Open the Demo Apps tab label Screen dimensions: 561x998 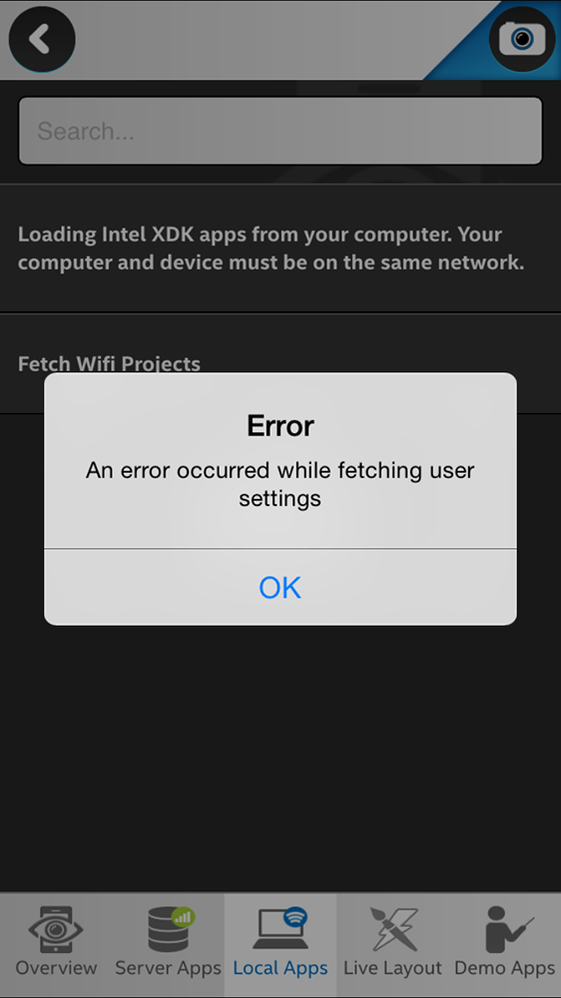coord(505,969)
